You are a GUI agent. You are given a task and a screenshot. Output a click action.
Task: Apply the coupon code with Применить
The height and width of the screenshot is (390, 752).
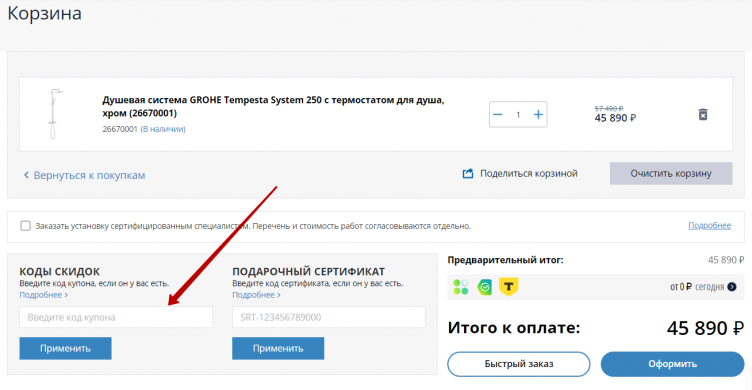(65, 348)
